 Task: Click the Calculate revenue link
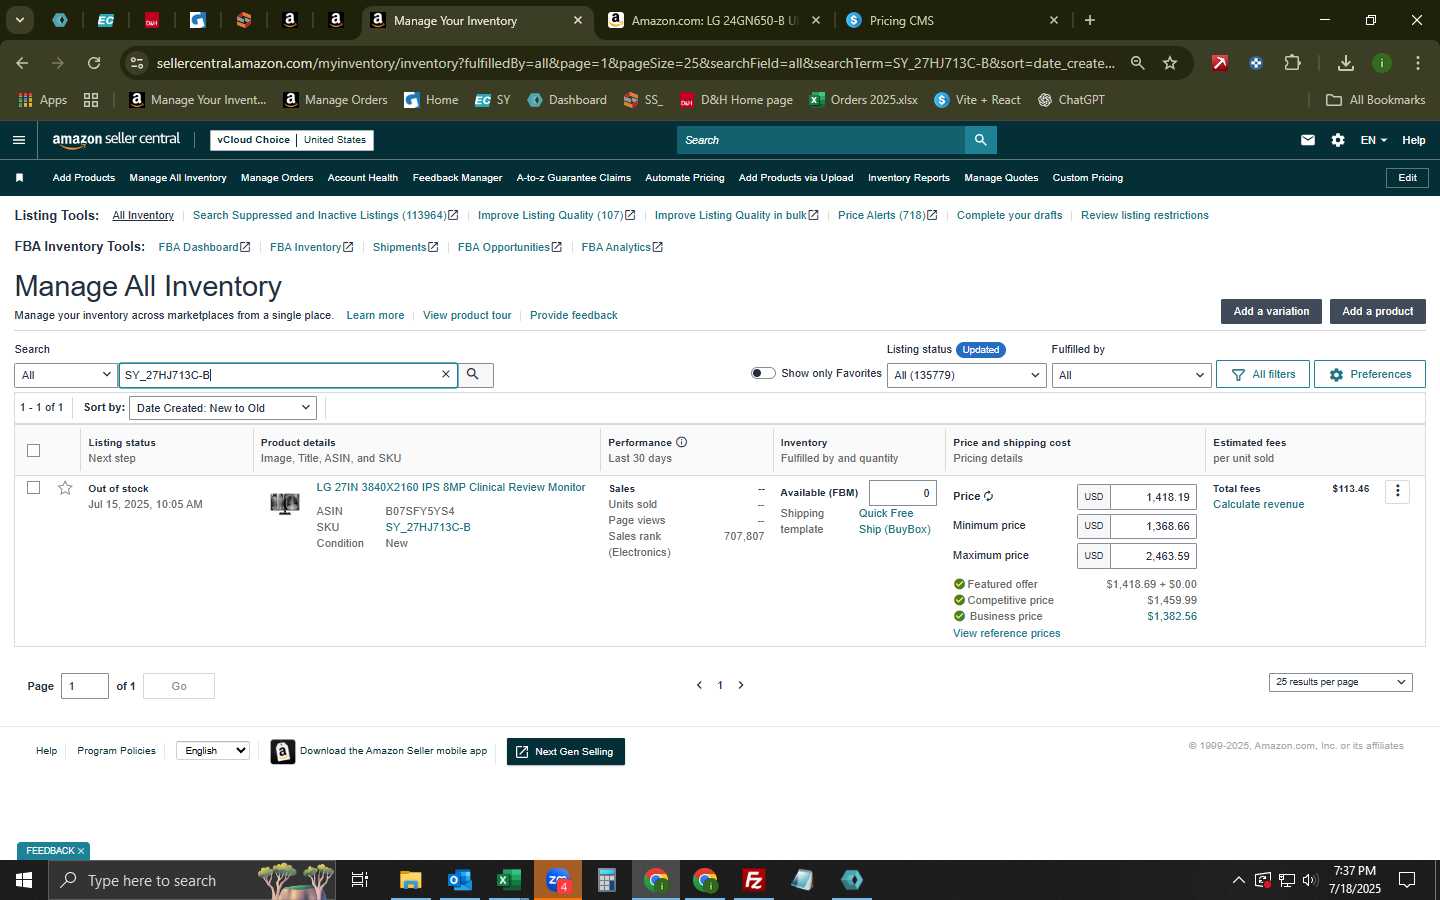(1258, 504)
